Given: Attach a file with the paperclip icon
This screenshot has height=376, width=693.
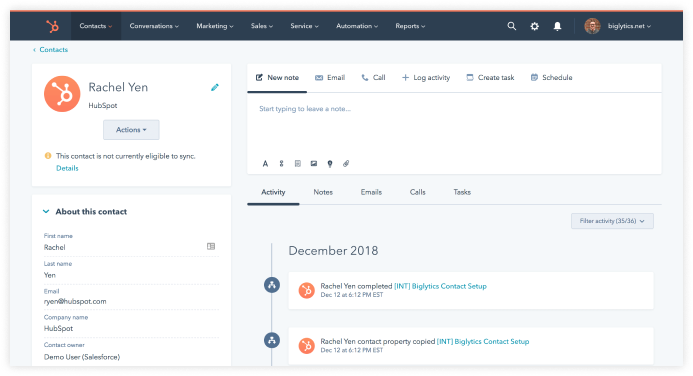Looking at the screenshot, I should point(346,164).
